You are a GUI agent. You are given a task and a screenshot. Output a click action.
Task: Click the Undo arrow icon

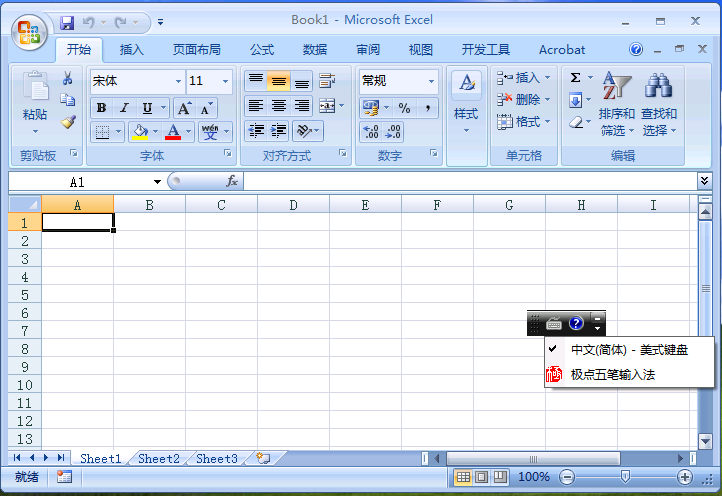point(88,22)
